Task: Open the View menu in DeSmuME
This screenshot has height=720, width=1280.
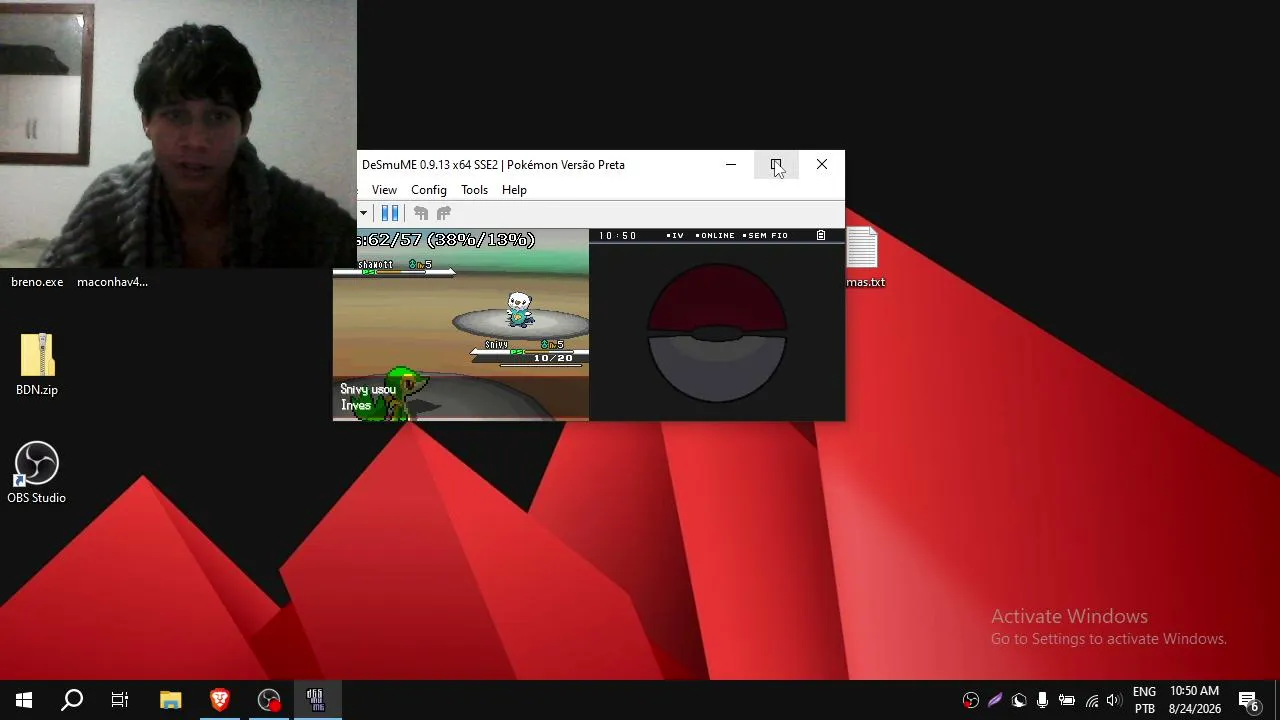Action: click(384, 190)
